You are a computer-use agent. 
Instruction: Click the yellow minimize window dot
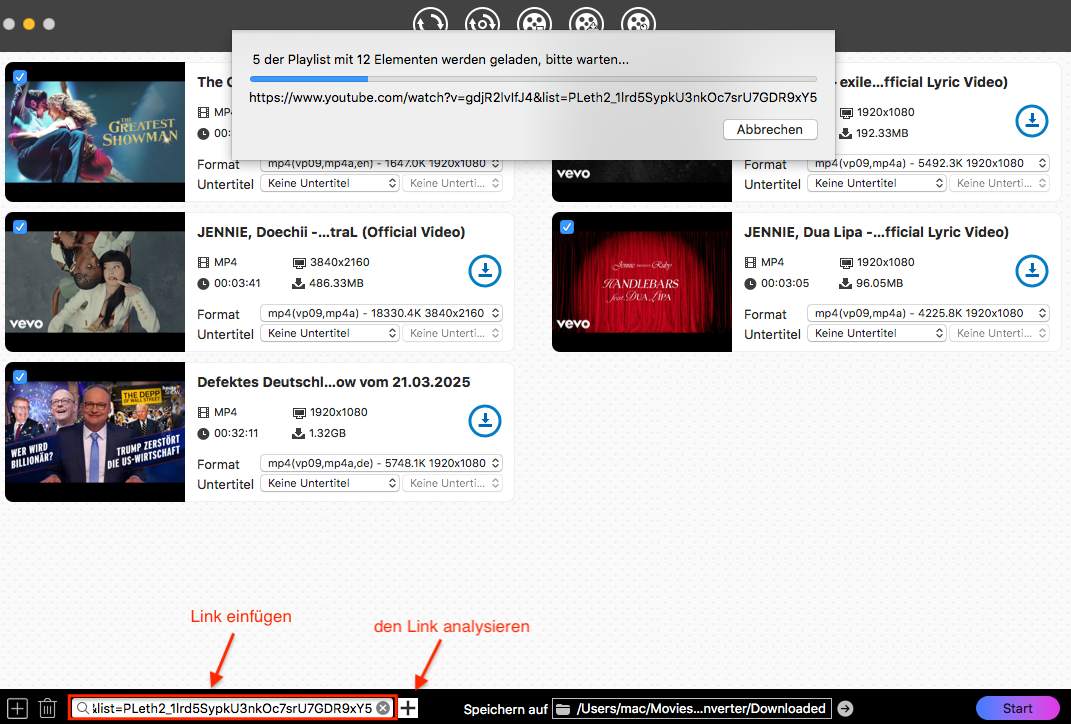pyautogui.click(x=29, y=24)
